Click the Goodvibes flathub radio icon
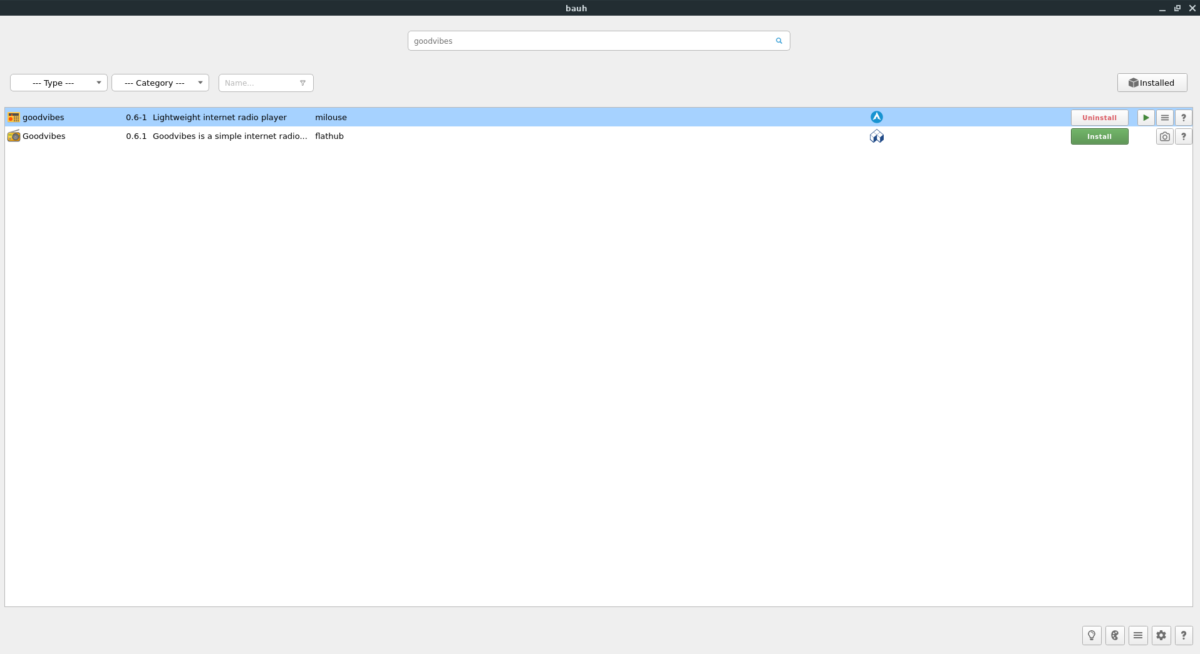 pos(14,136)
